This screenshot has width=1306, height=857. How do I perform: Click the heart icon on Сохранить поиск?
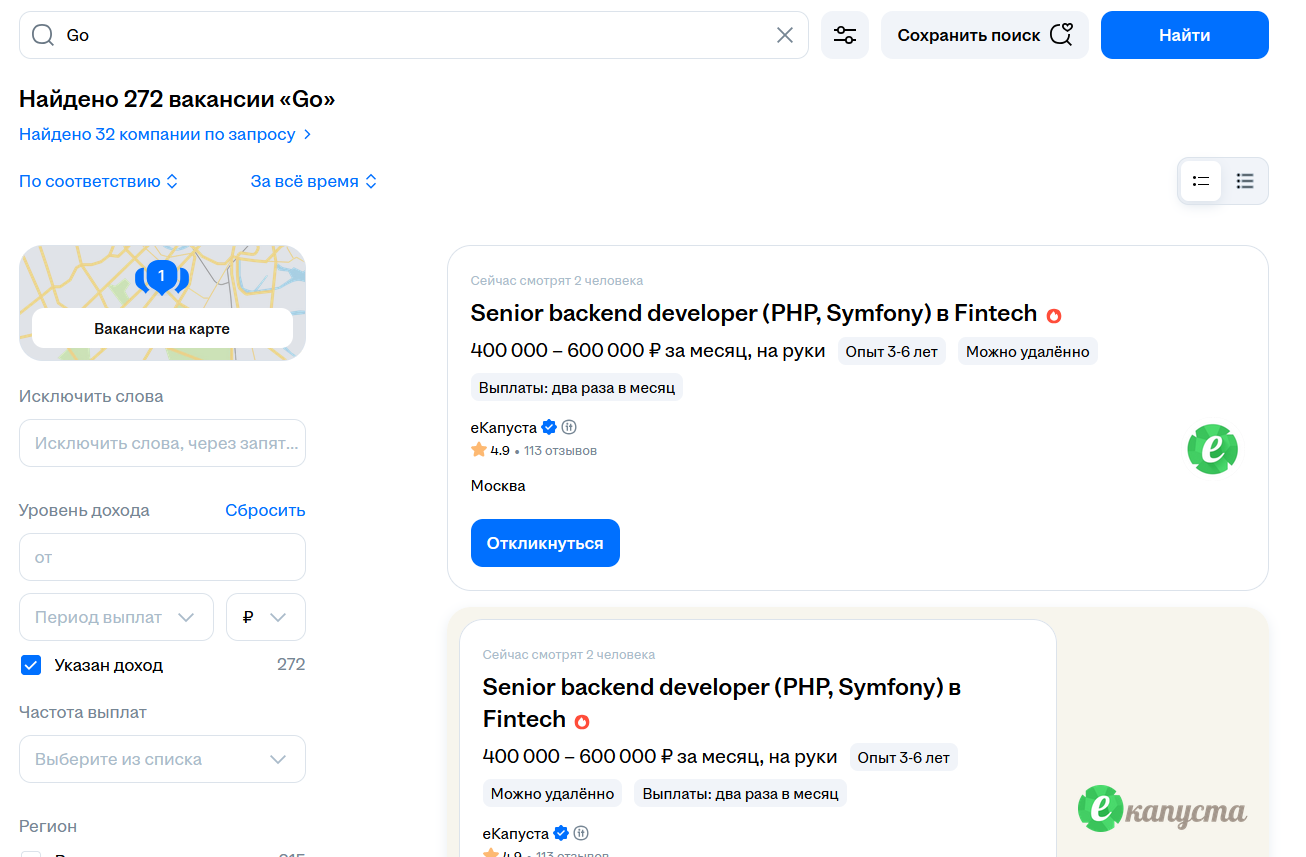pos(1062,33)
